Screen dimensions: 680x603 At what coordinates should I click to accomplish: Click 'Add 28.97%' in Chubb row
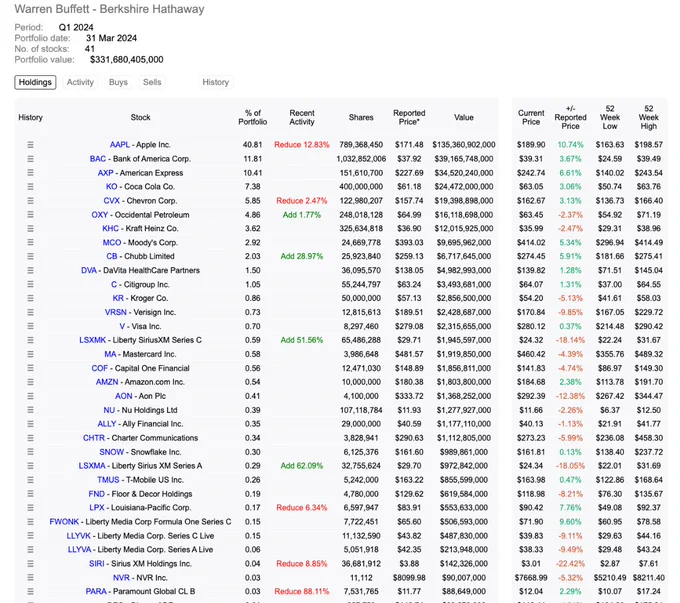click(302, 256)
